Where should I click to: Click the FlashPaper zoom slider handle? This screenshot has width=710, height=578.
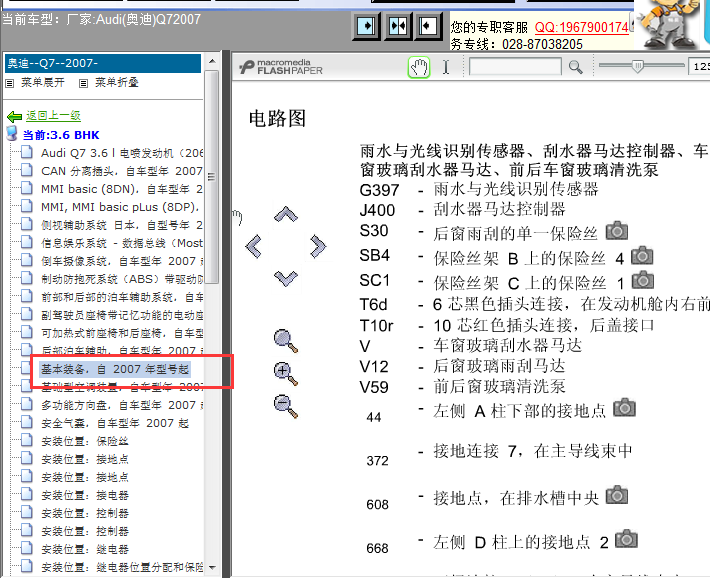pos(638,67)
